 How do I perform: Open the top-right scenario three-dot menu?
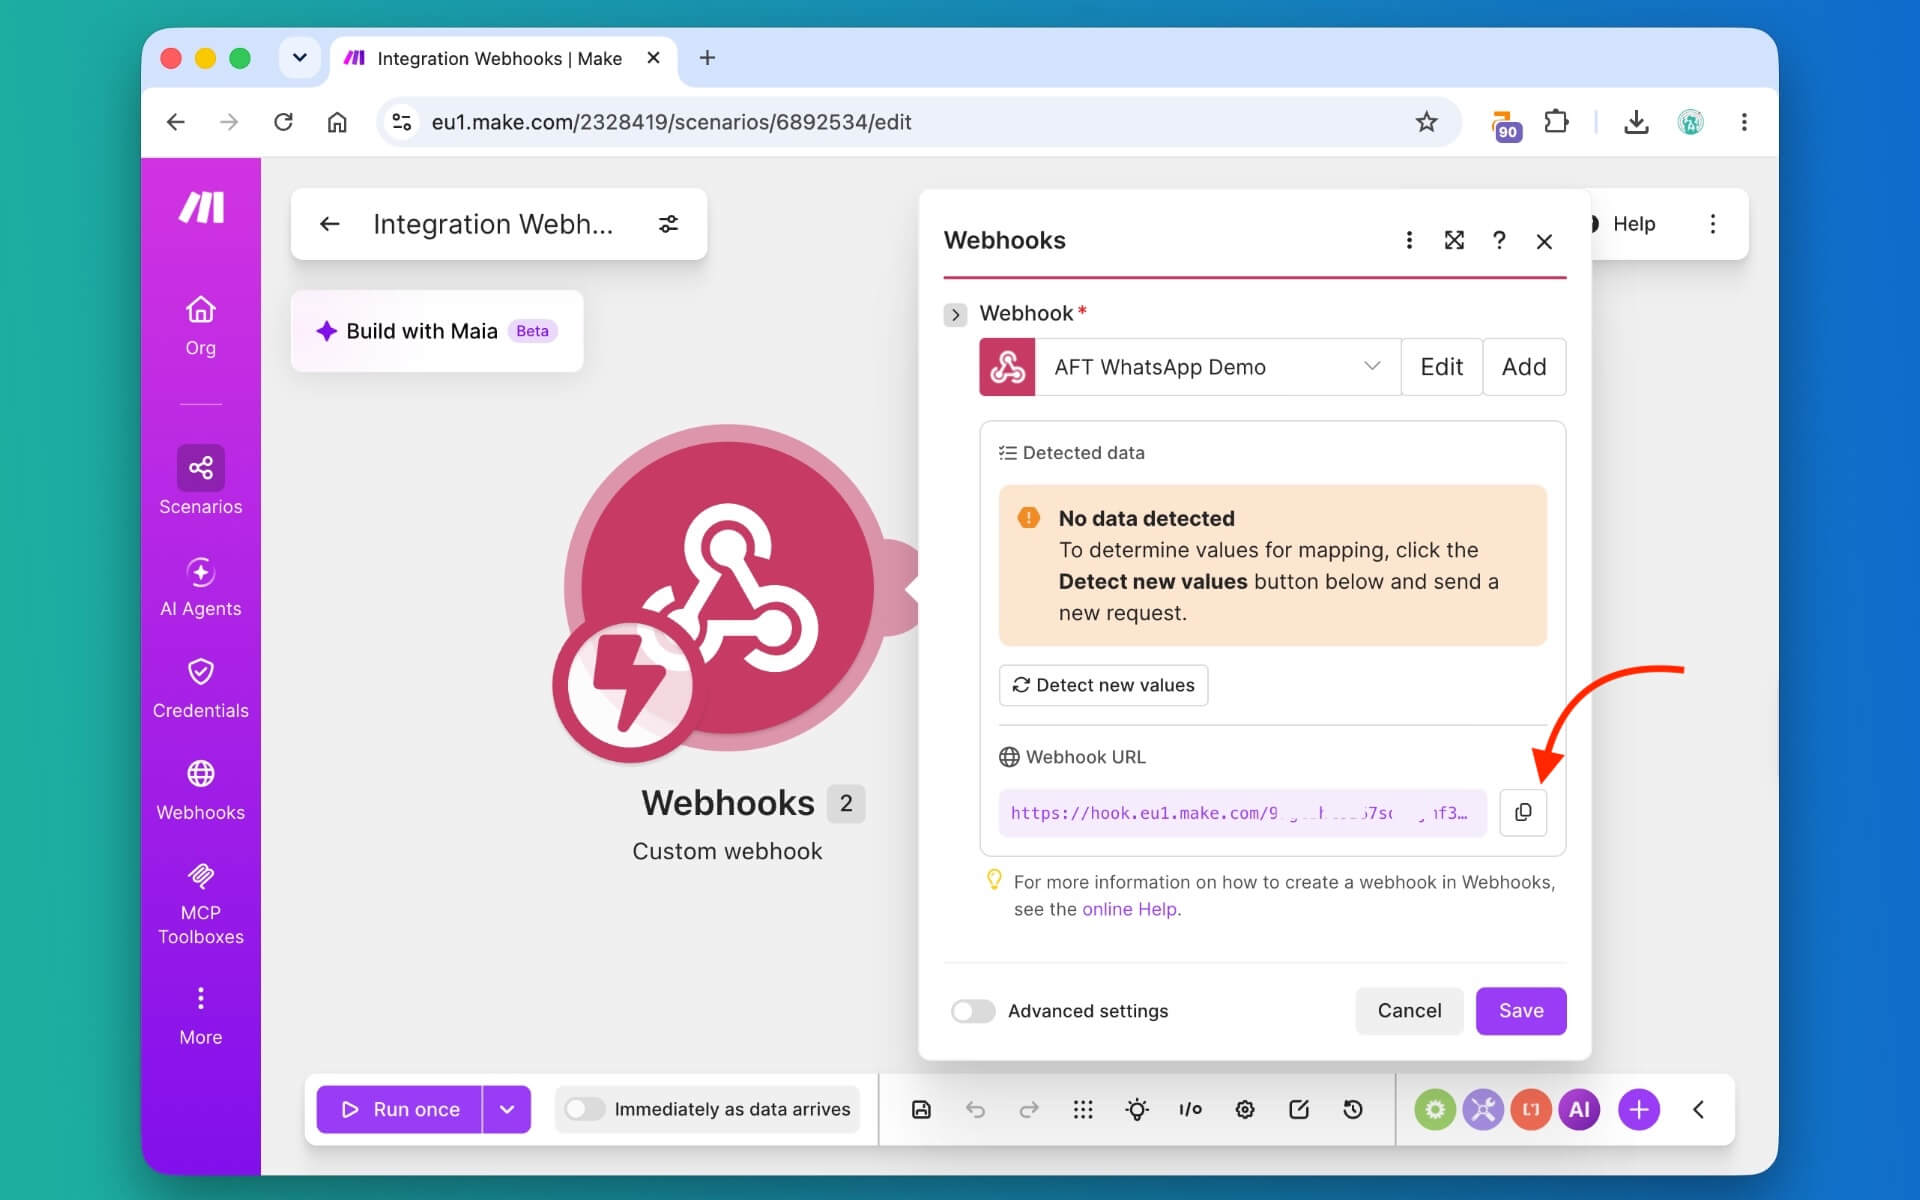[1713, 224]
